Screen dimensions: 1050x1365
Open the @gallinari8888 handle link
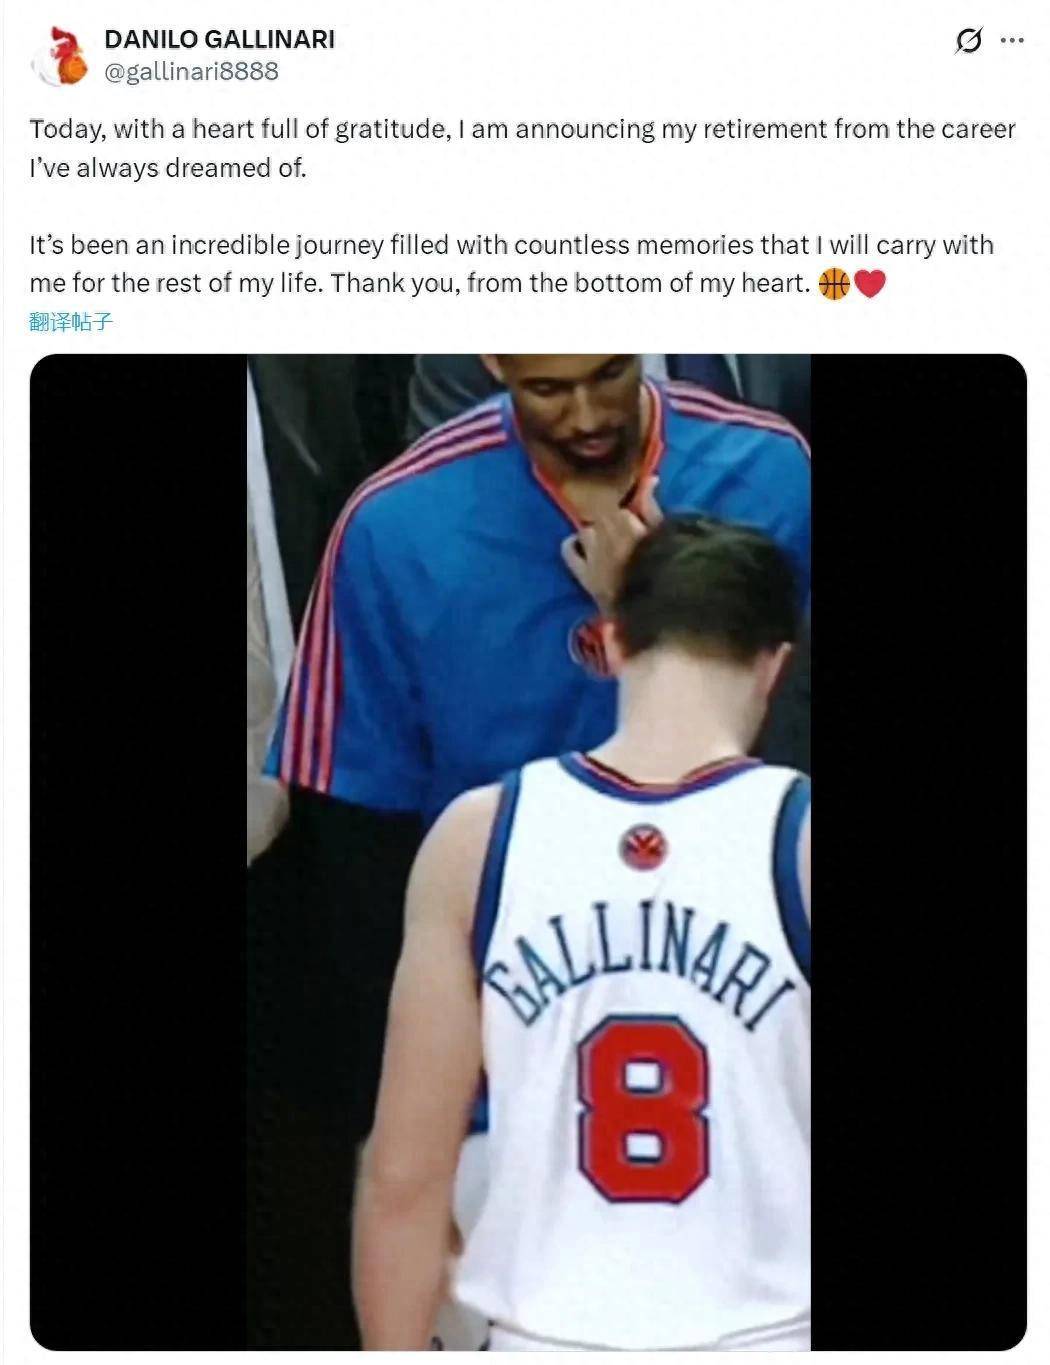pyautogui.click(x=191, y=72)
